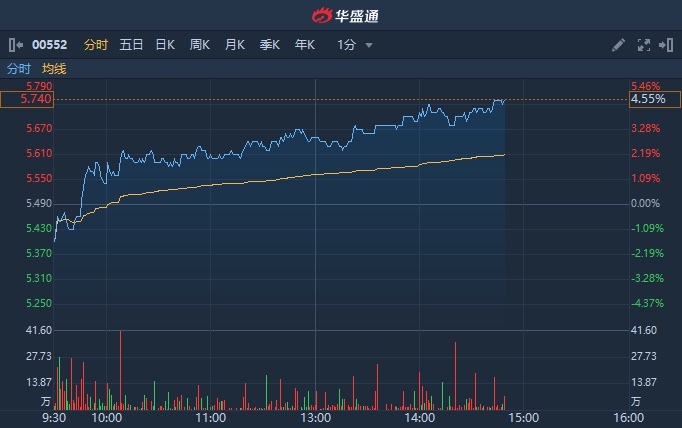
Task: Switch to the 季K quarterly chart
Action: [270, 45]
